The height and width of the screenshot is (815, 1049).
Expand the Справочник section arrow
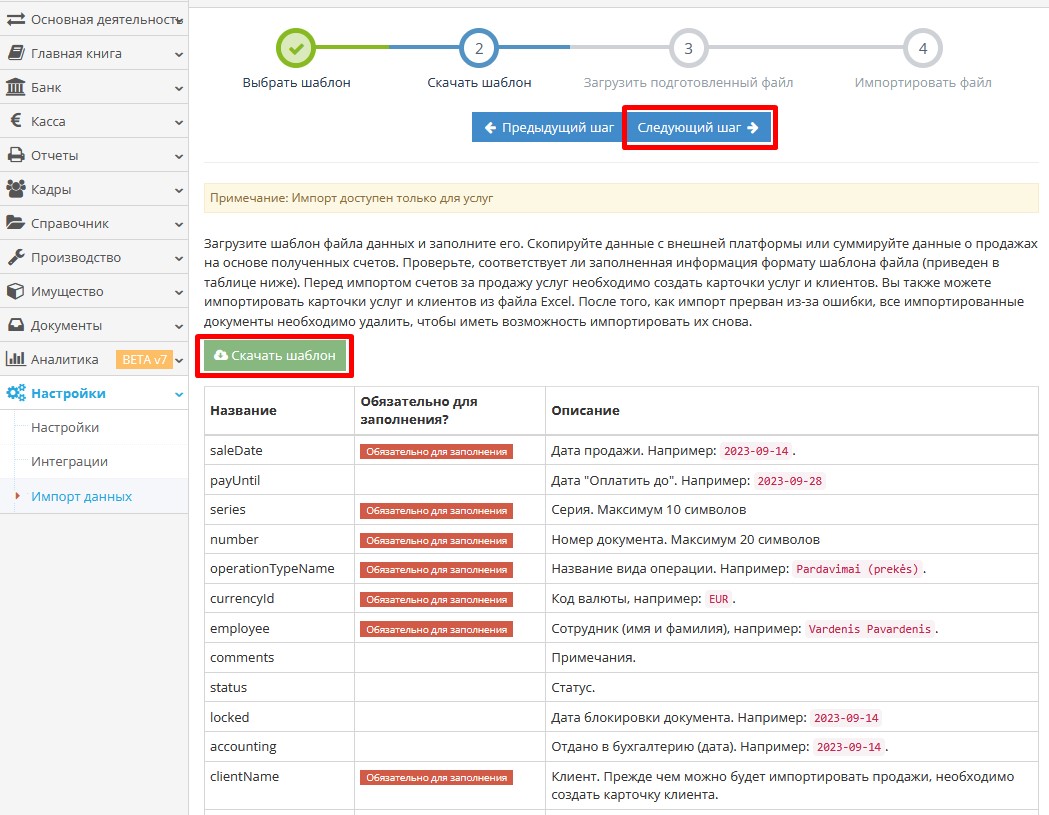pos(178,224)
